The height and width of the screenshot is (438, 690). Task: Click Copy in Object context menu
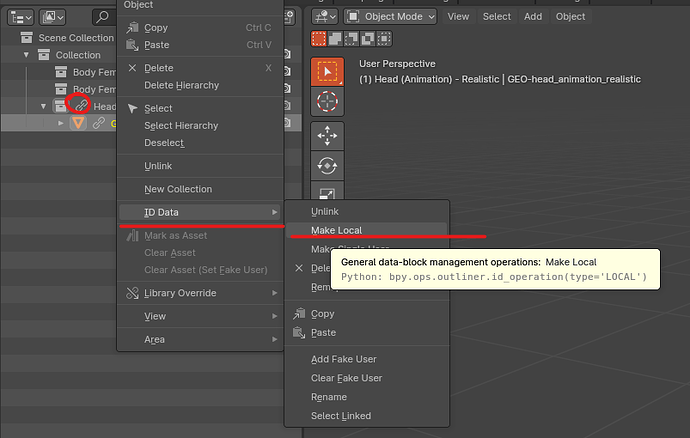click(x=200, y=28)
